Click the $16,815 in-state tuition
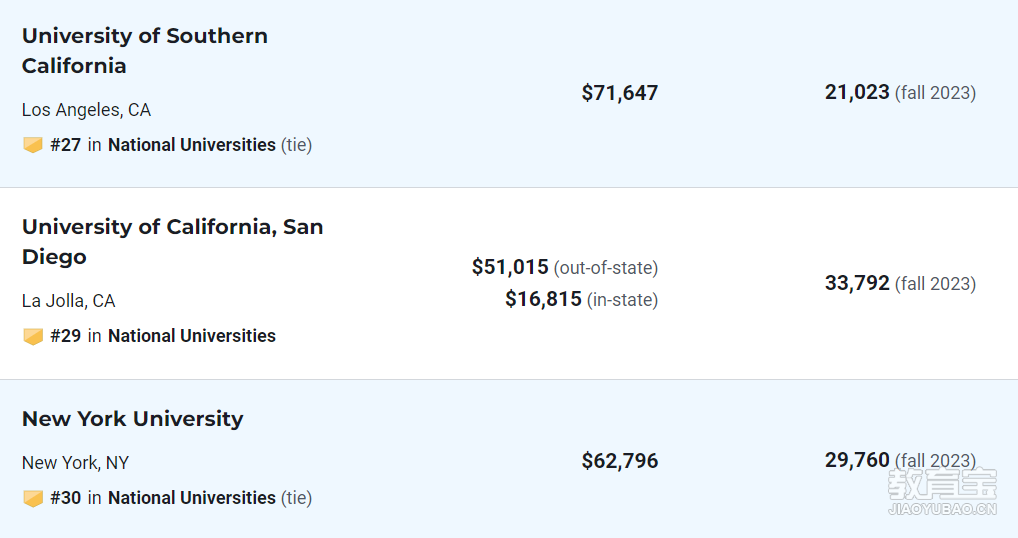 pyautogui.click(x=543, y=299)
